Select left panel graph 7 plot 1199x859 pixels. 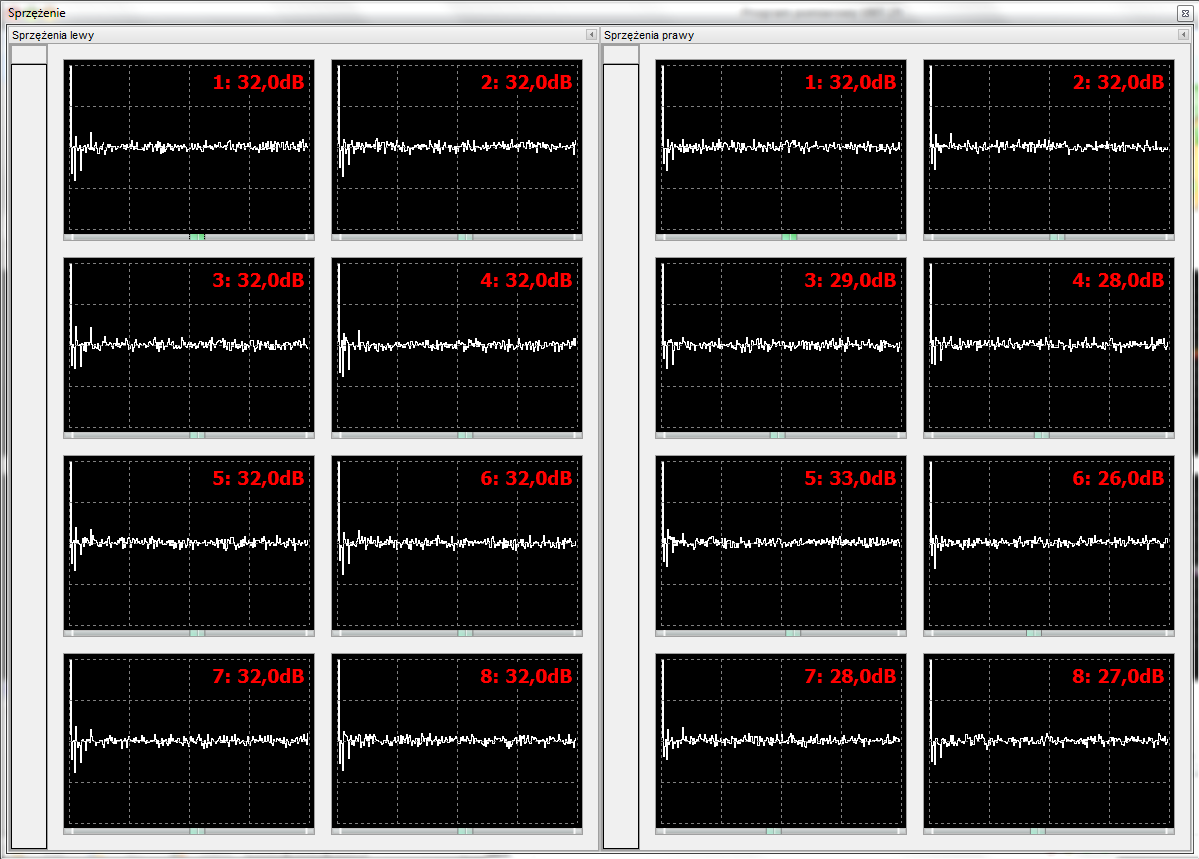(x=189, y=741)
